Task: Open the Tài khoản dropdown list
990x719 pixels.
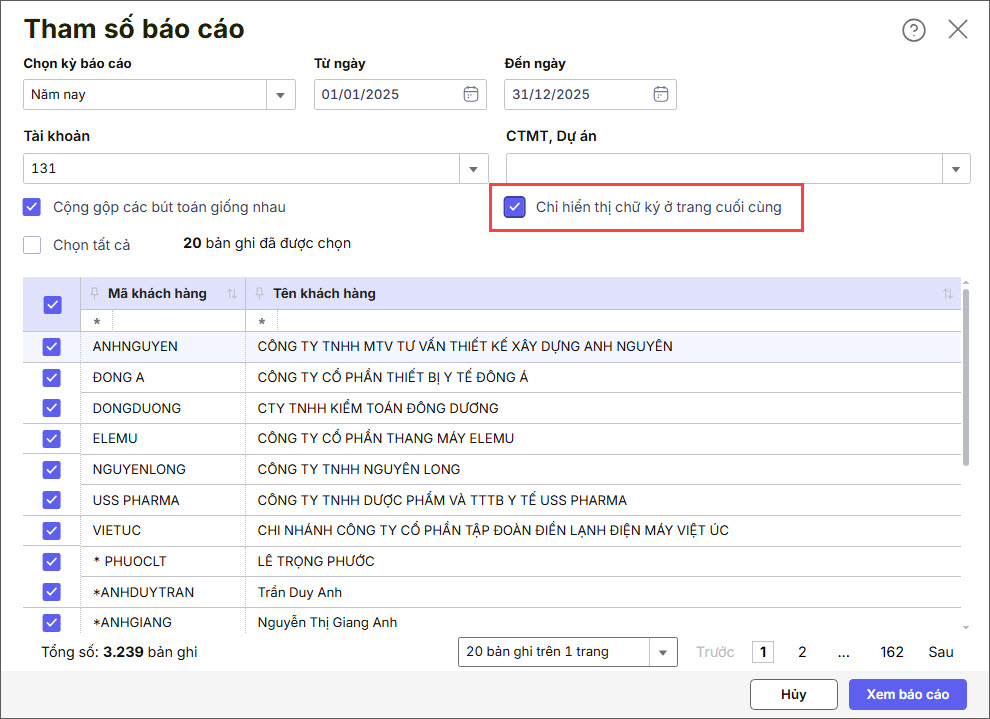Action: (473, 169)
